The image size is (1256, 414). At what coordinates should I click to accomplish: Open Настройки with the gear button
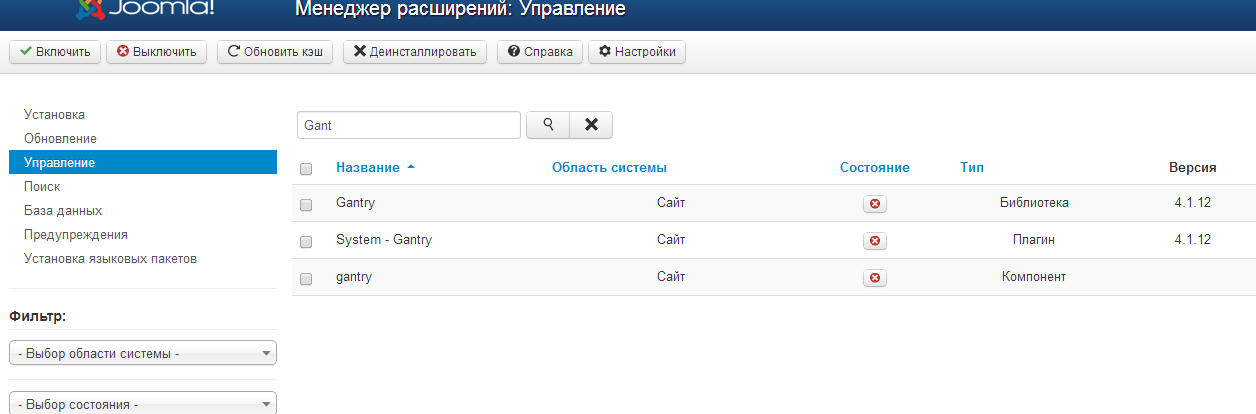tap(637, 52)
